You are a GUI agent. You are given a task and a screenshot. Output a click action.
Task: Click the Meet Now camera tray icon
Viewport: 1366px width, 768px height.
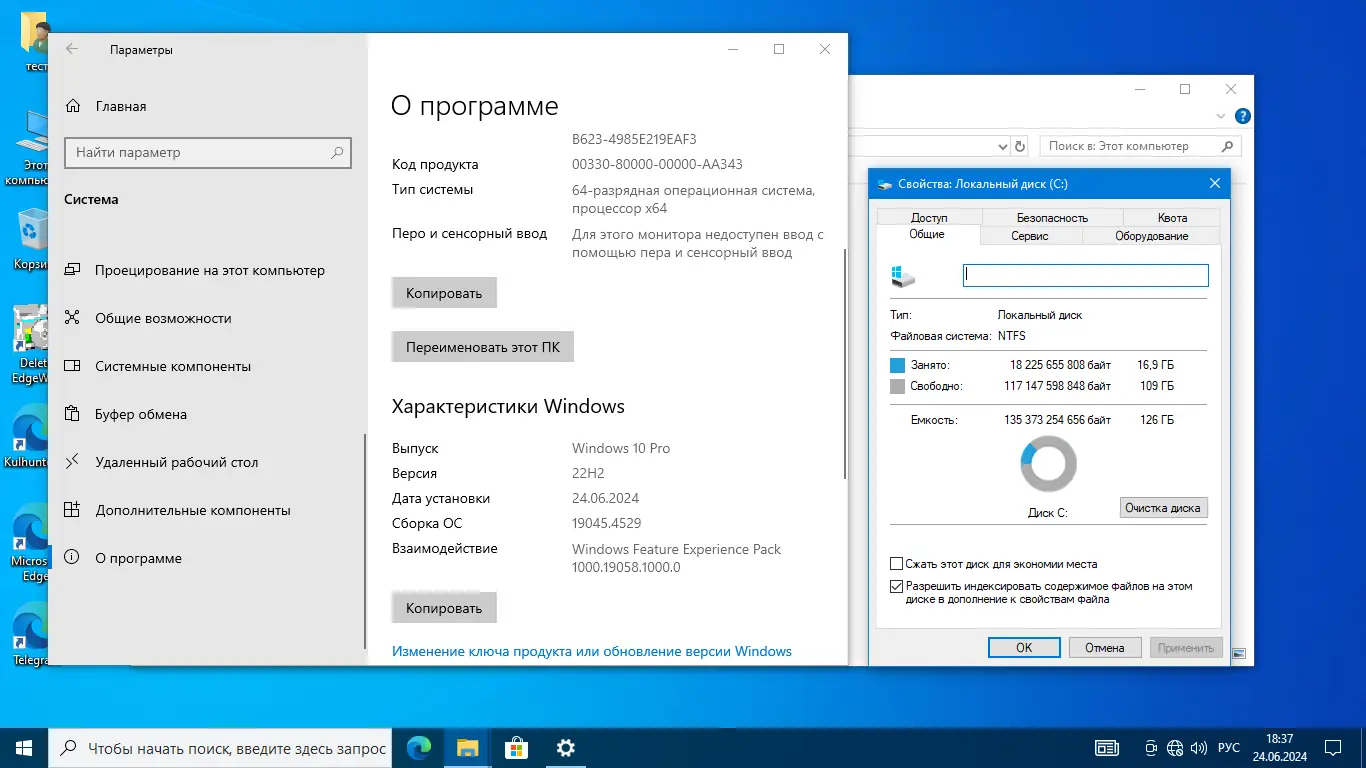(1151, 748)
